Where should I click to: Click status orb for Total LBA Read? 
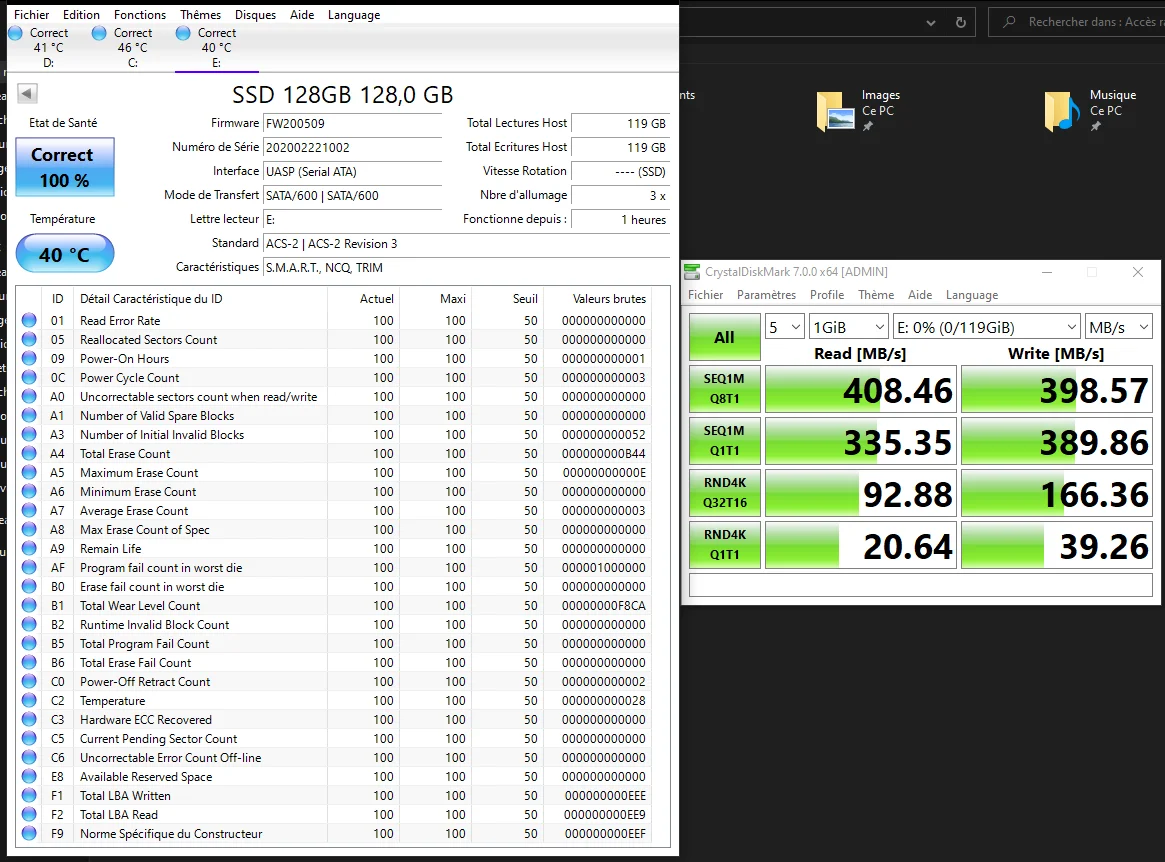pos(29,814)
